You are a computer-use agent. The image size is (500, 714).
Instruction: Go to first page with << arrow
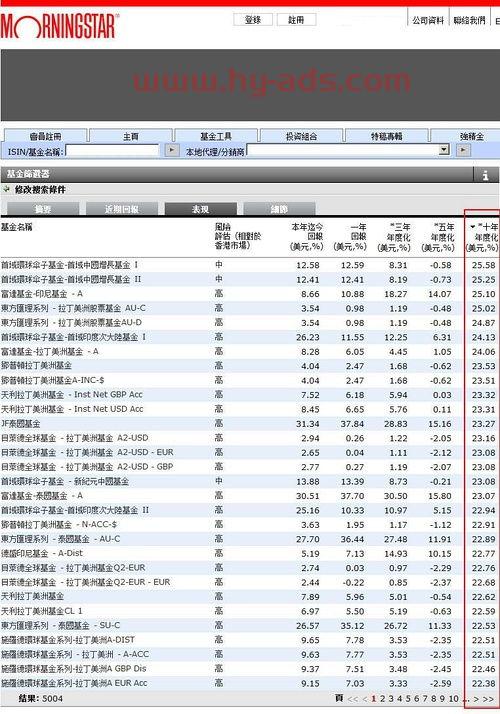point(352,699)
